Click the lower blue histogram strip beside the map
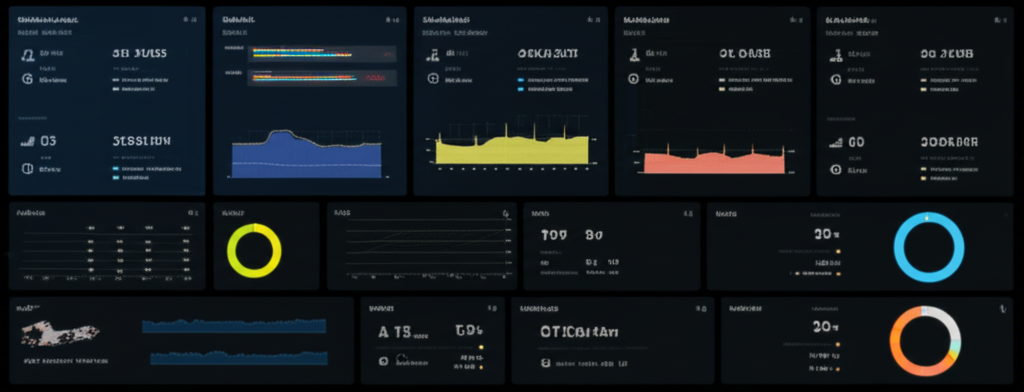Viewport: 1024px width, 392px height. (238, 357)
